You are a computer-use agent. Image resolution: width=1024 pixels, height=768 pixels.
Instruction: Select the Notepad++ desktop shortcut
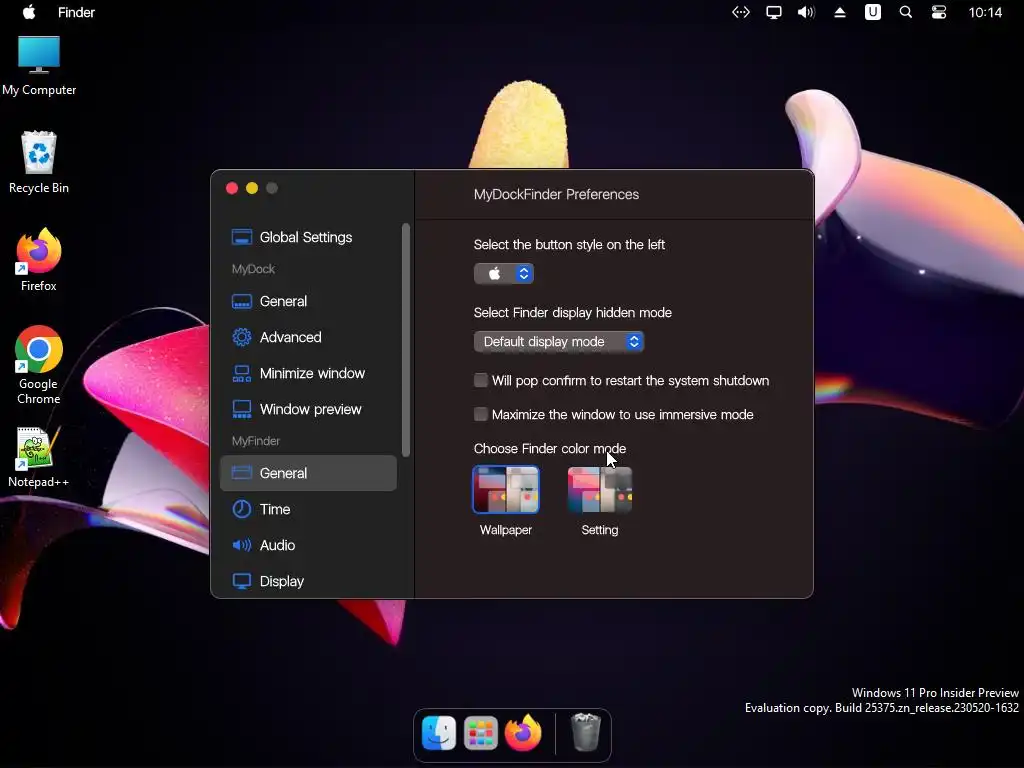39,458
